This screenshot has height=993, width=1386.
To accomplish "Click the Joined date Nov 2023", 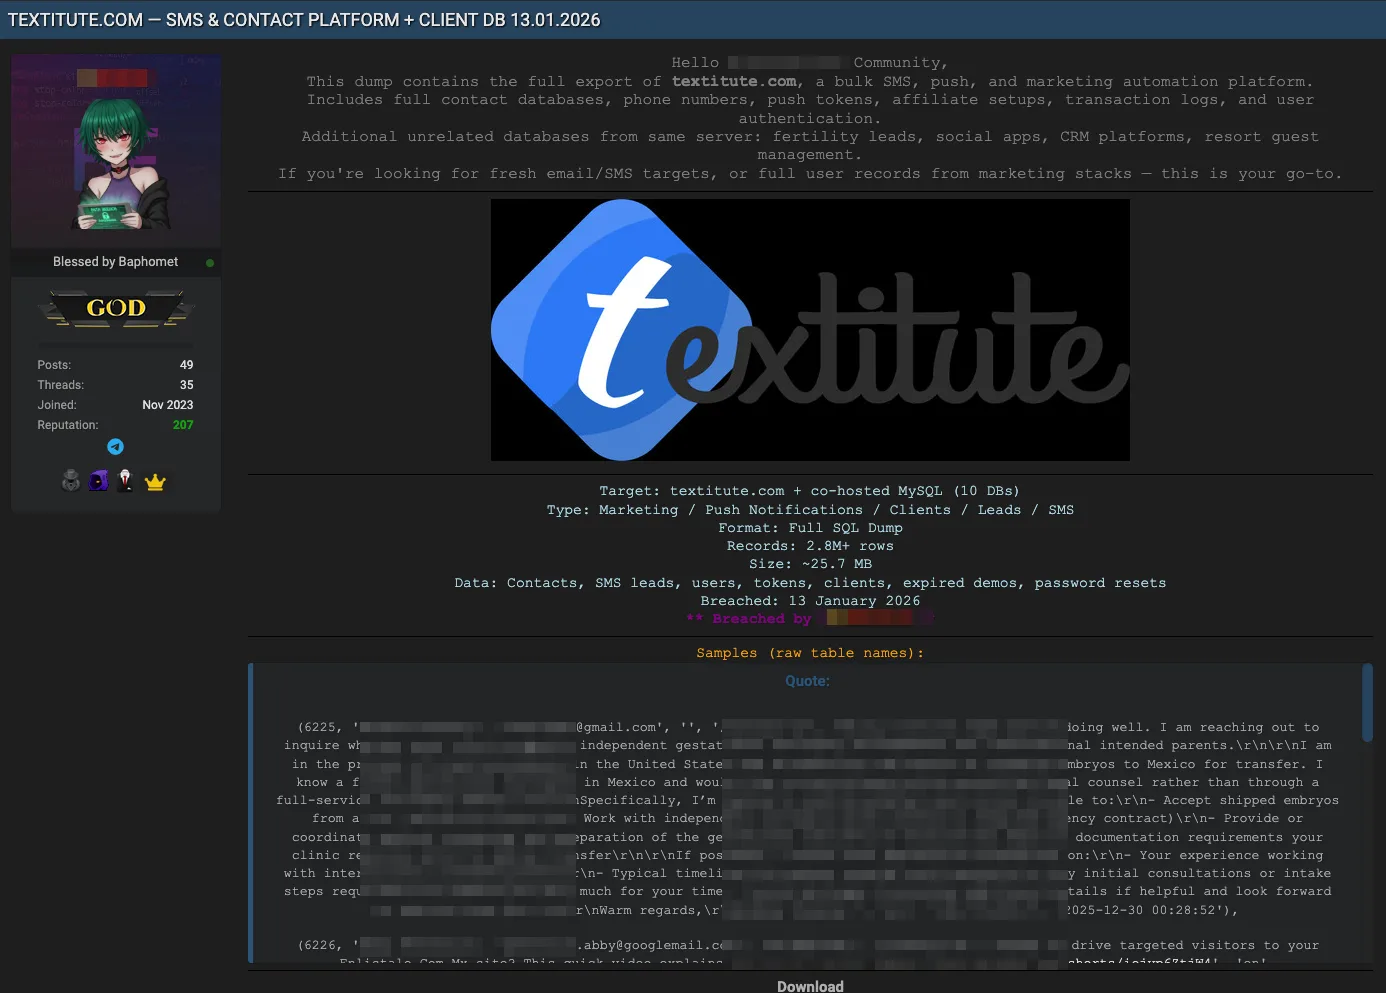I will (167, 404).
